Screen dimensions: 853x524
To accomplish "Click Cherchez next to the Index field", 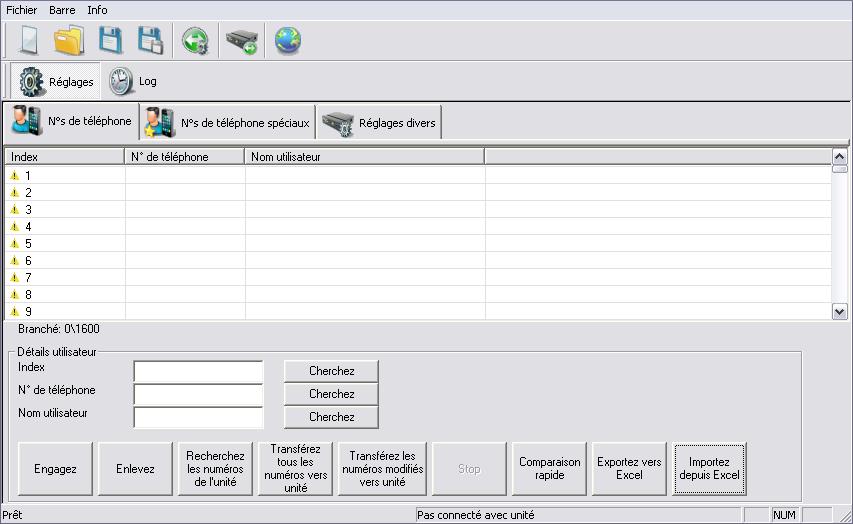I will point(331,371).
